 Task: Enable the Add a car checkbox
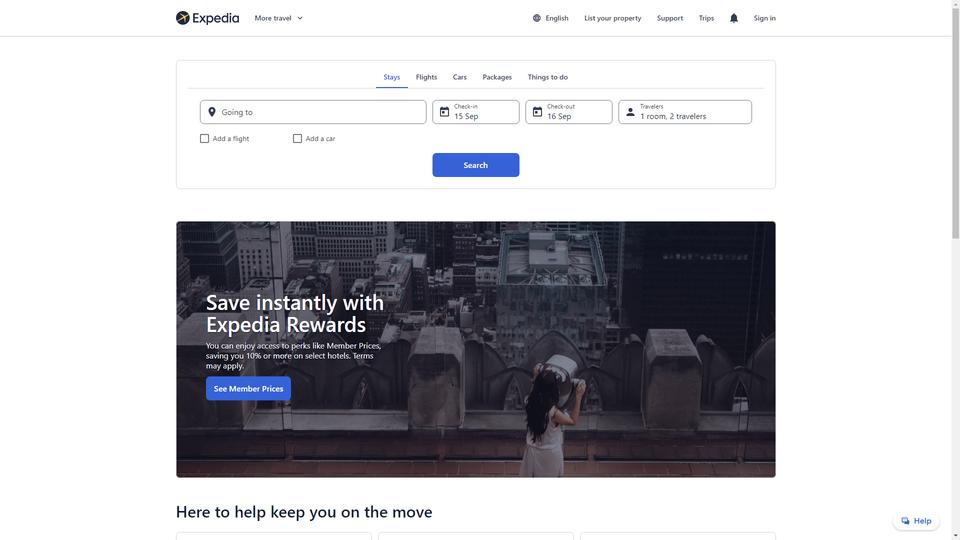point(298,138)
